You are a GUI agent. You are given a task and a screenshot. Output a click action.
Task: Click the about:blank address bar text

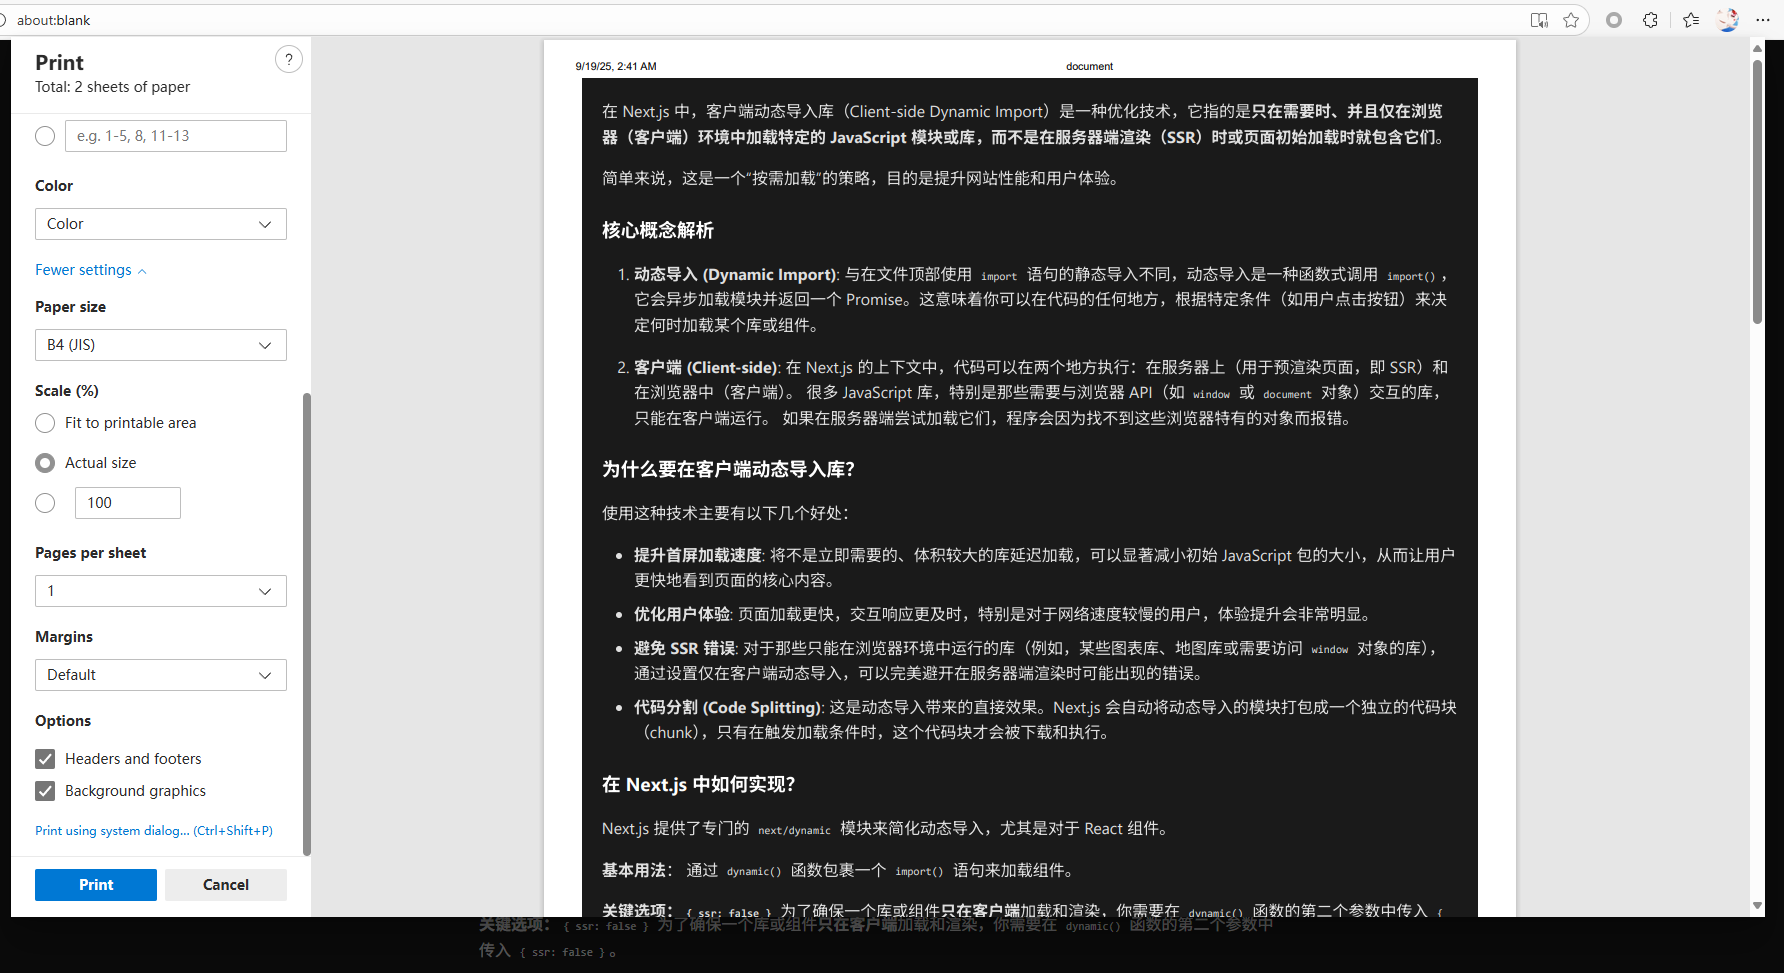click(x=54, y=20)
